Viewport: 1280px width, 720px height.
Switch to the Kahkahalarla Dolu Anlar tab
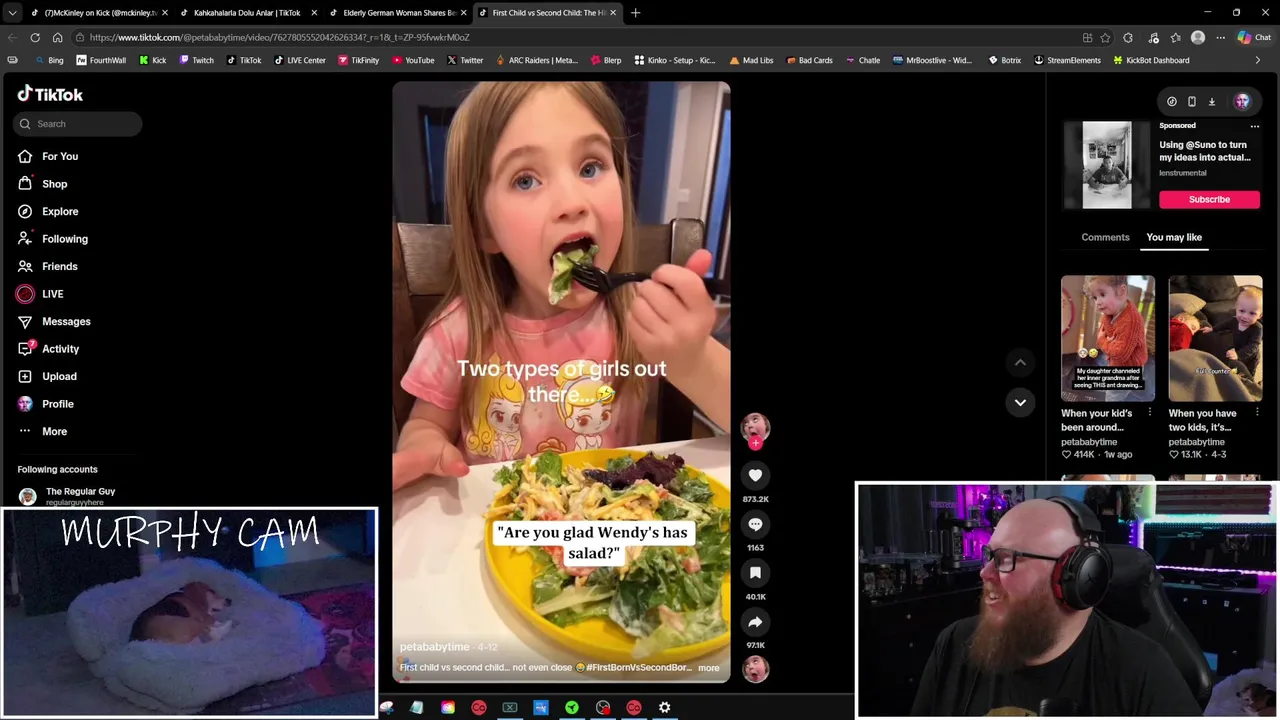click(247, 13)
